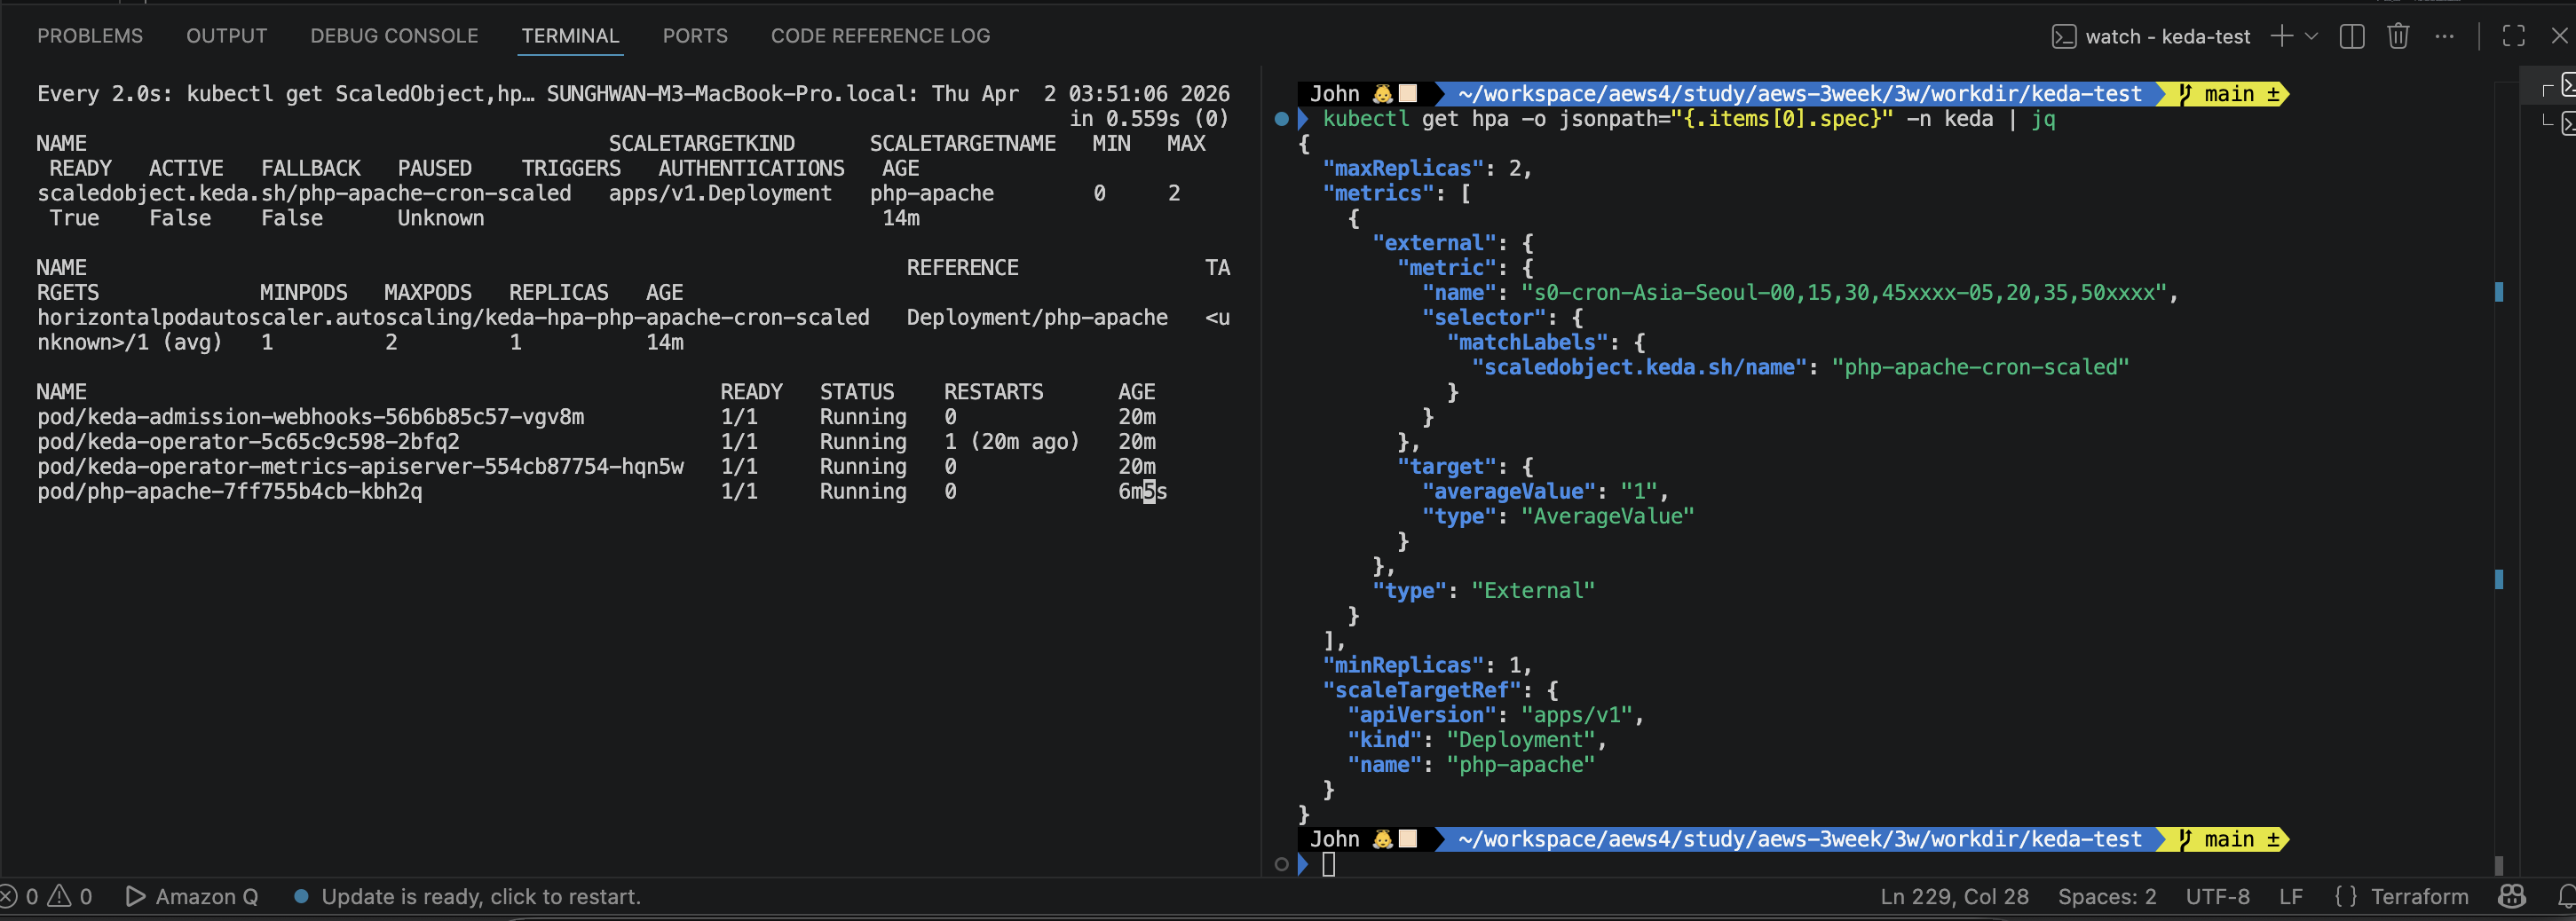Click the 'watch - keda-test' terminal title
Image resolution: width=2576 pixels, height=921 pixels.
(x=2167, y=37)
